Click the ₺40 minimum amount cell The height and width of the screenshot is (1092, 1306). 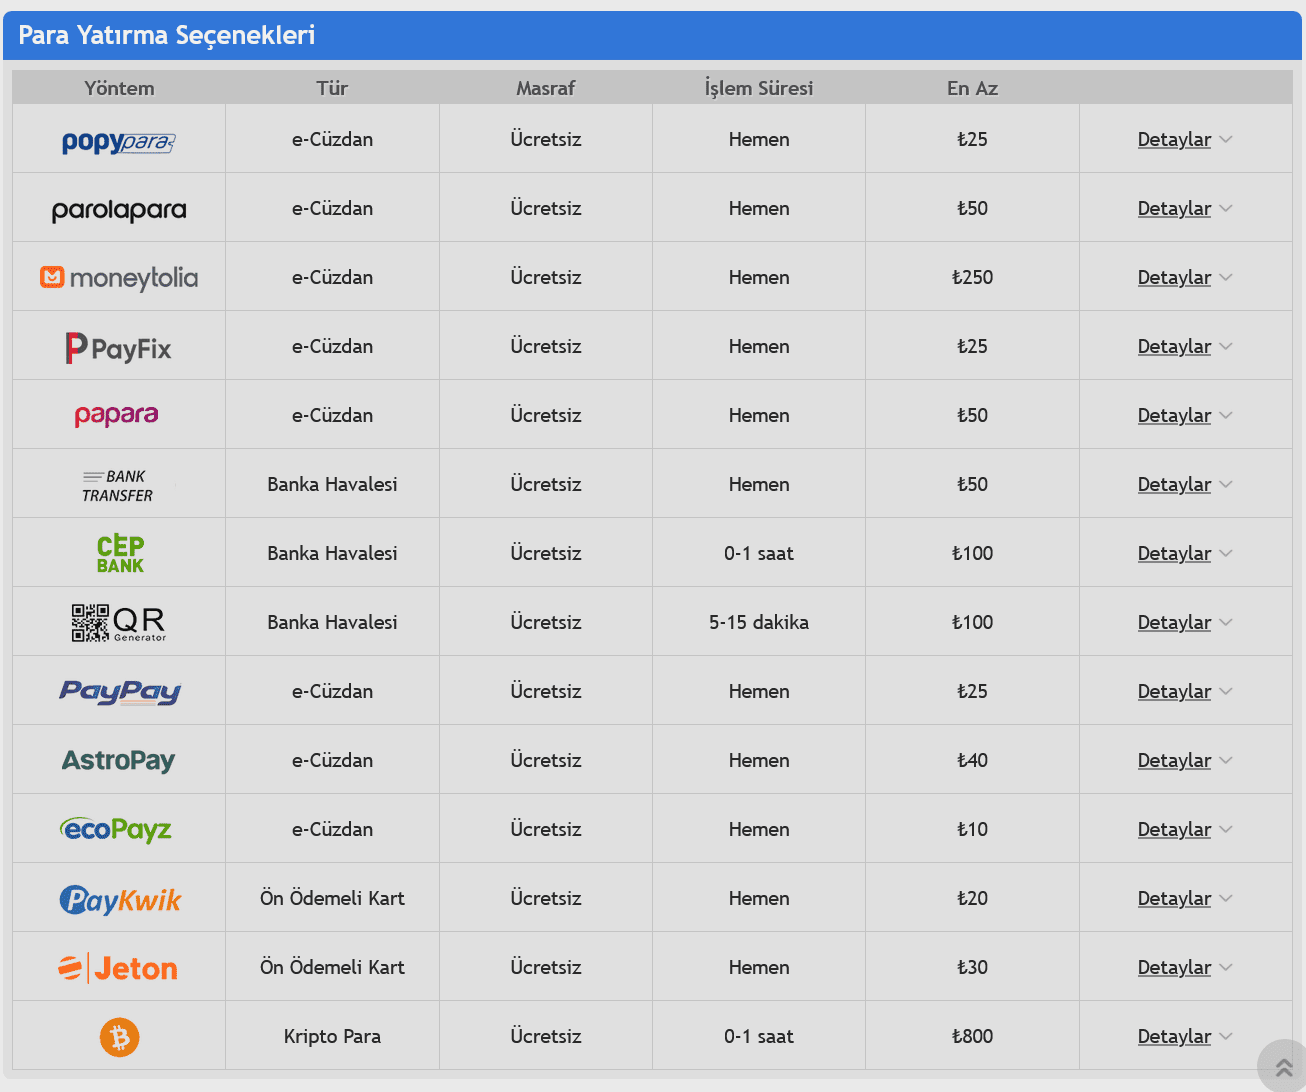coord(972,761)
